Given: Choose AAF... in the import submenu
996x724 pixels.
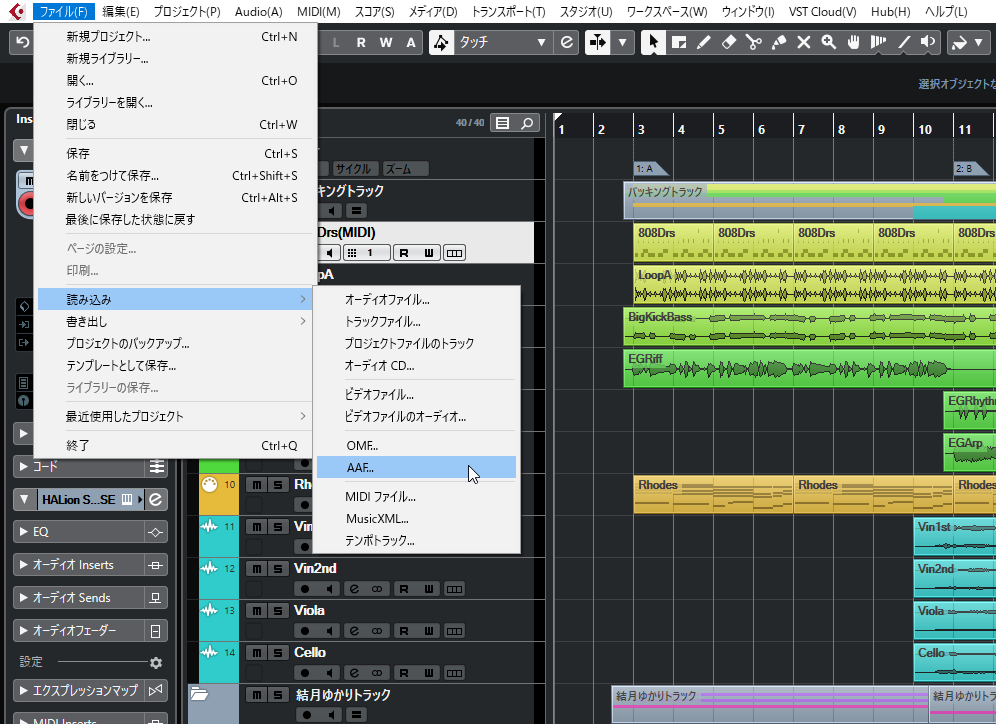Looking at the screenshot, I should pos(416,467).
